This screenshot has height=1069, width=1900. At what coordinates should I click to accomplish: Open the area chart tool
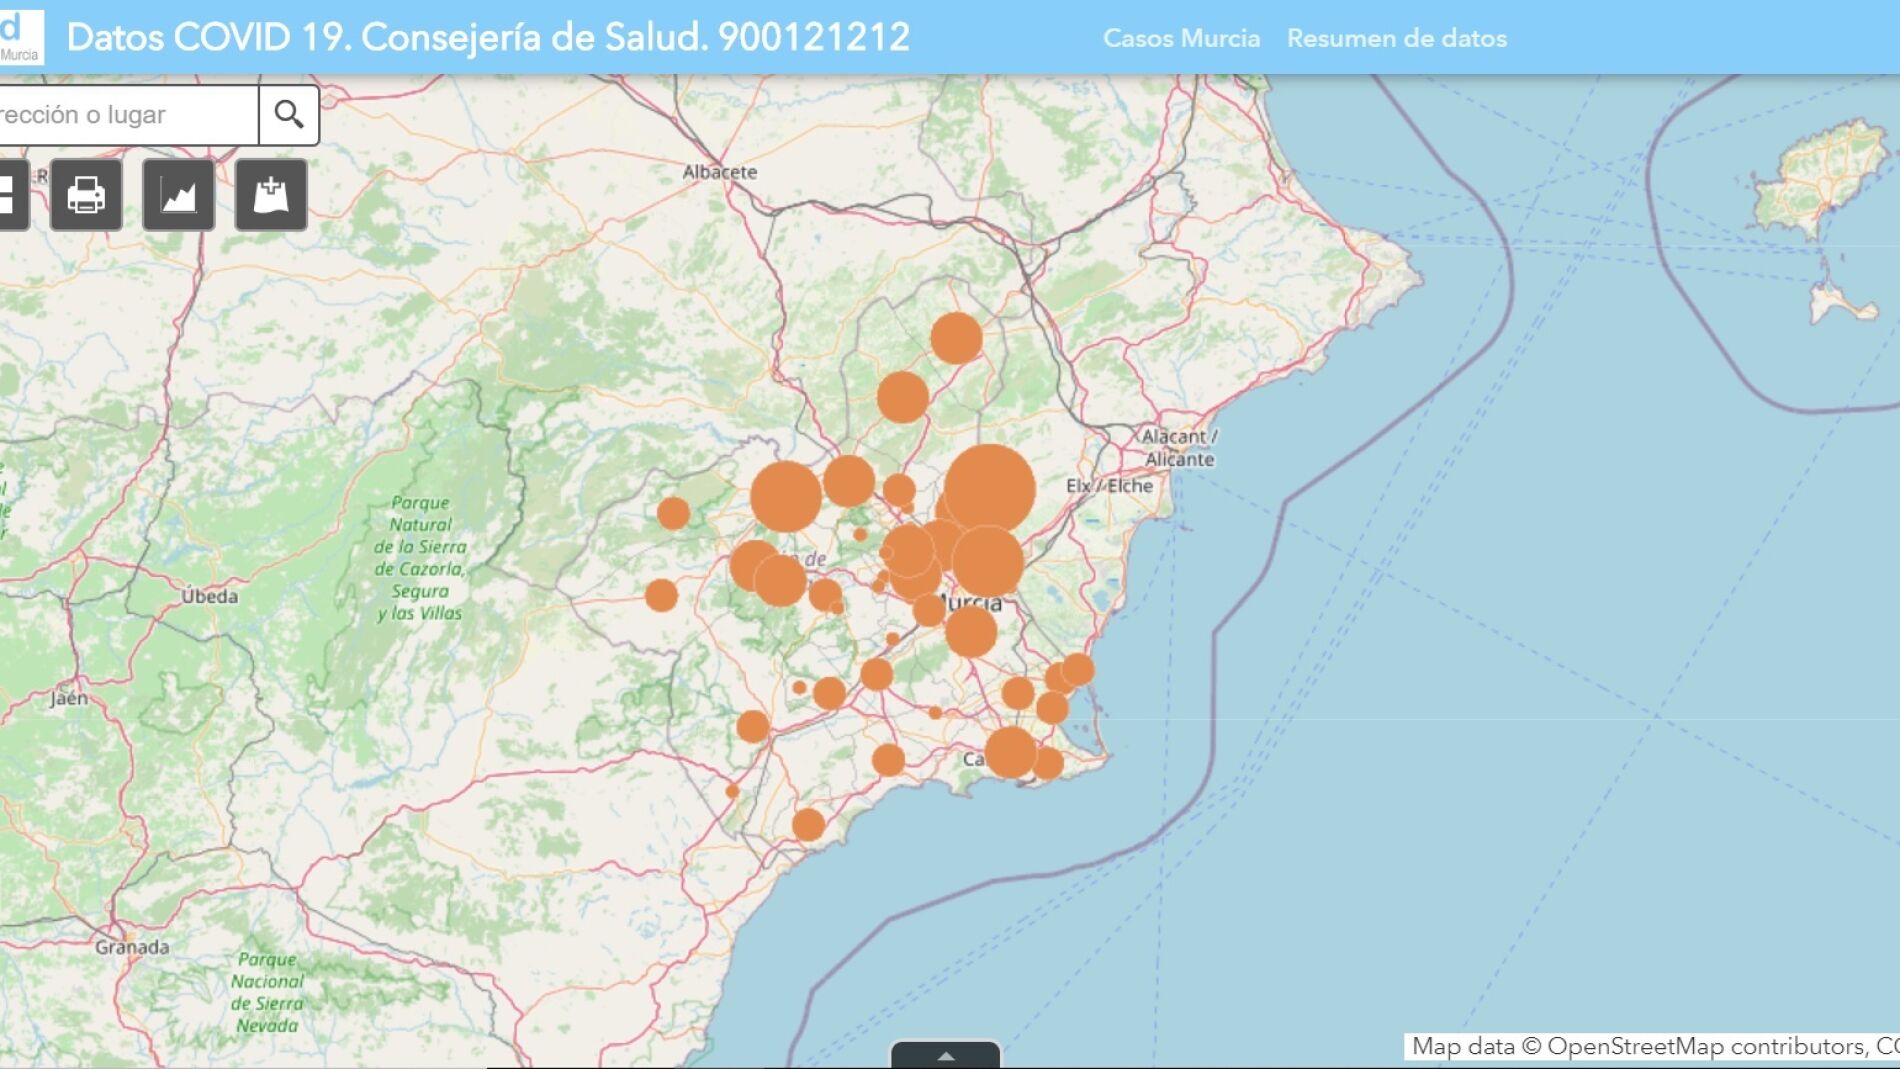[178, 195]
